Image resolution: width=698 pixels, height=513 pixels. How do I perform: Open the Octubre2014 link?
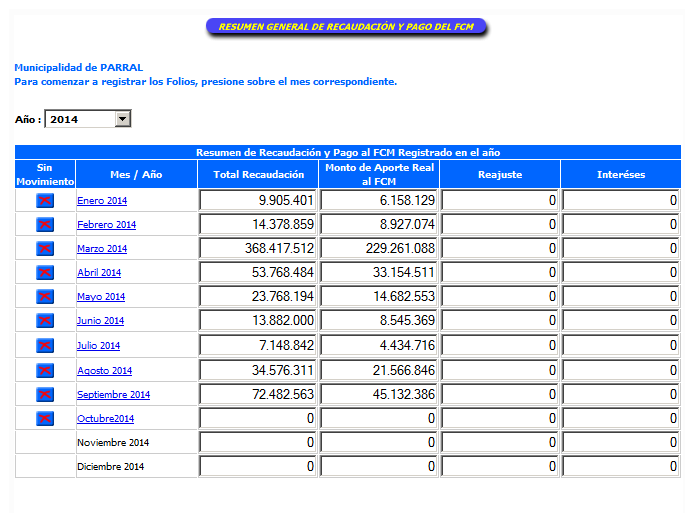coord(106,419)
